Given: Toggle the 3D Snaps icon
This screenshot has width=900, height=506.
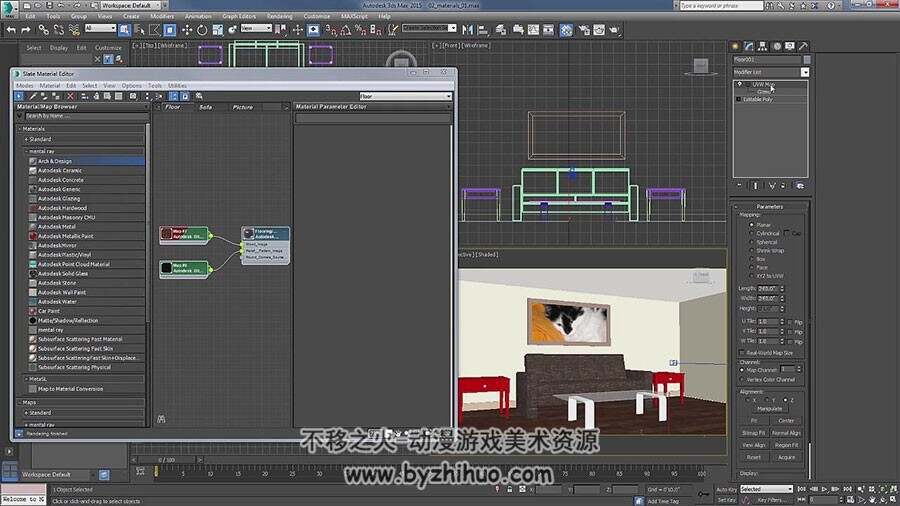Looking at the screenshot, I should click(x=331, y=30).
